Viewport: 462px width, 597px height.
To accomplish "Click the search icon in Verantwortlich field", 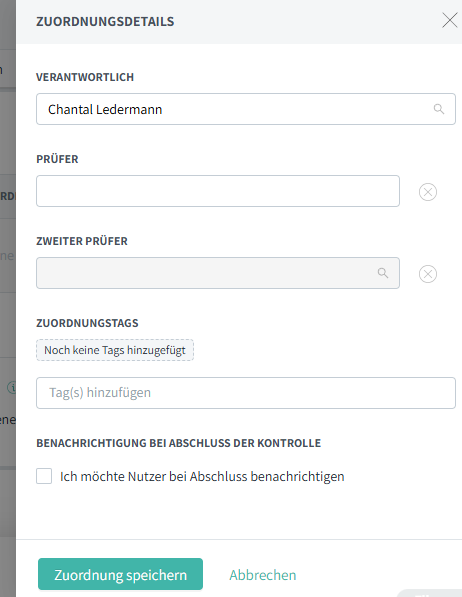I will [x=439, y=109].
